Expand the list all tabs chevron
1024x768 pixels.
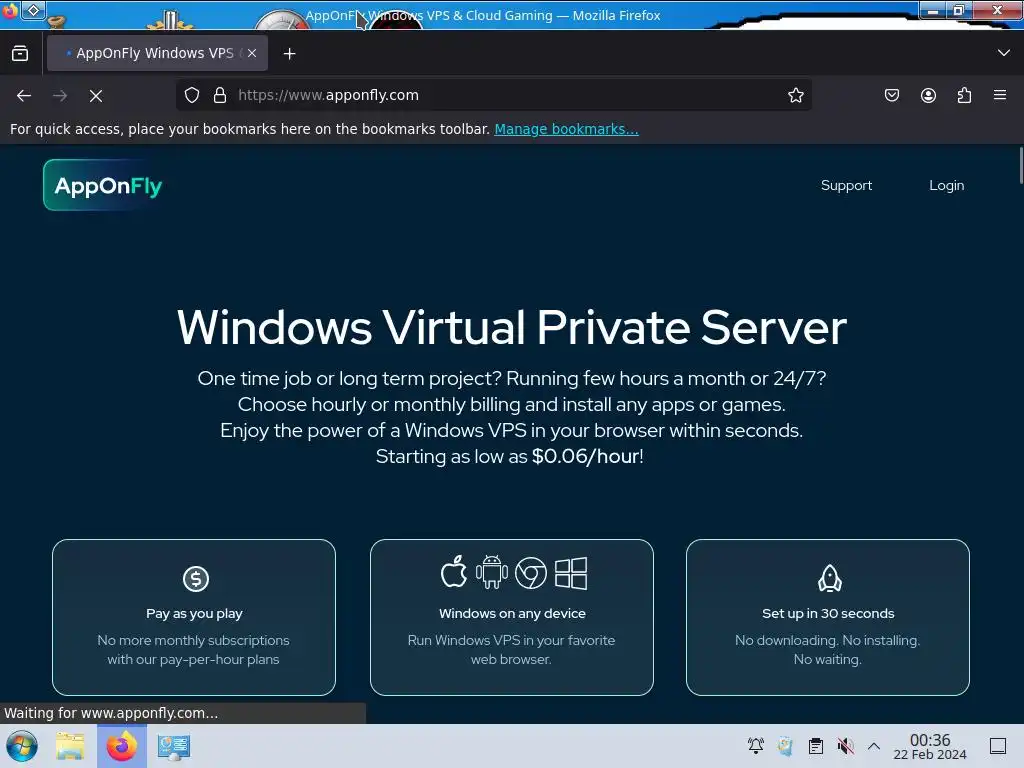[1004, 53]
